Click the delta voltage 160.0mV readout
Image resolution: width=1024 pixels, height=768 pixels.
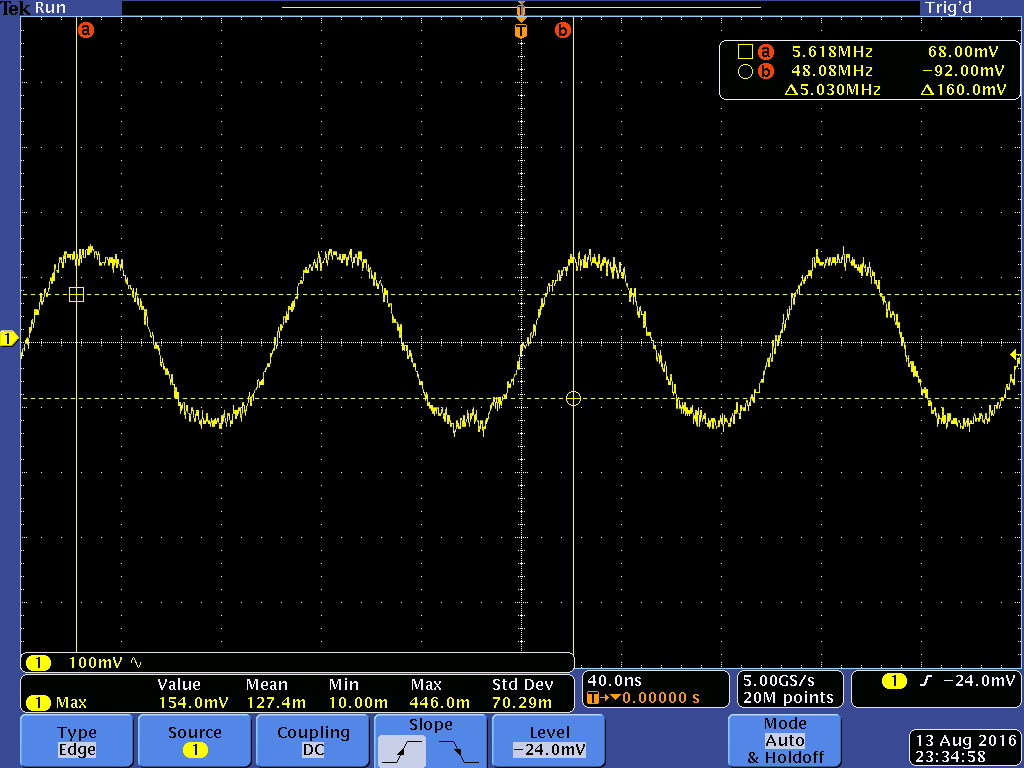coord(963,90)
